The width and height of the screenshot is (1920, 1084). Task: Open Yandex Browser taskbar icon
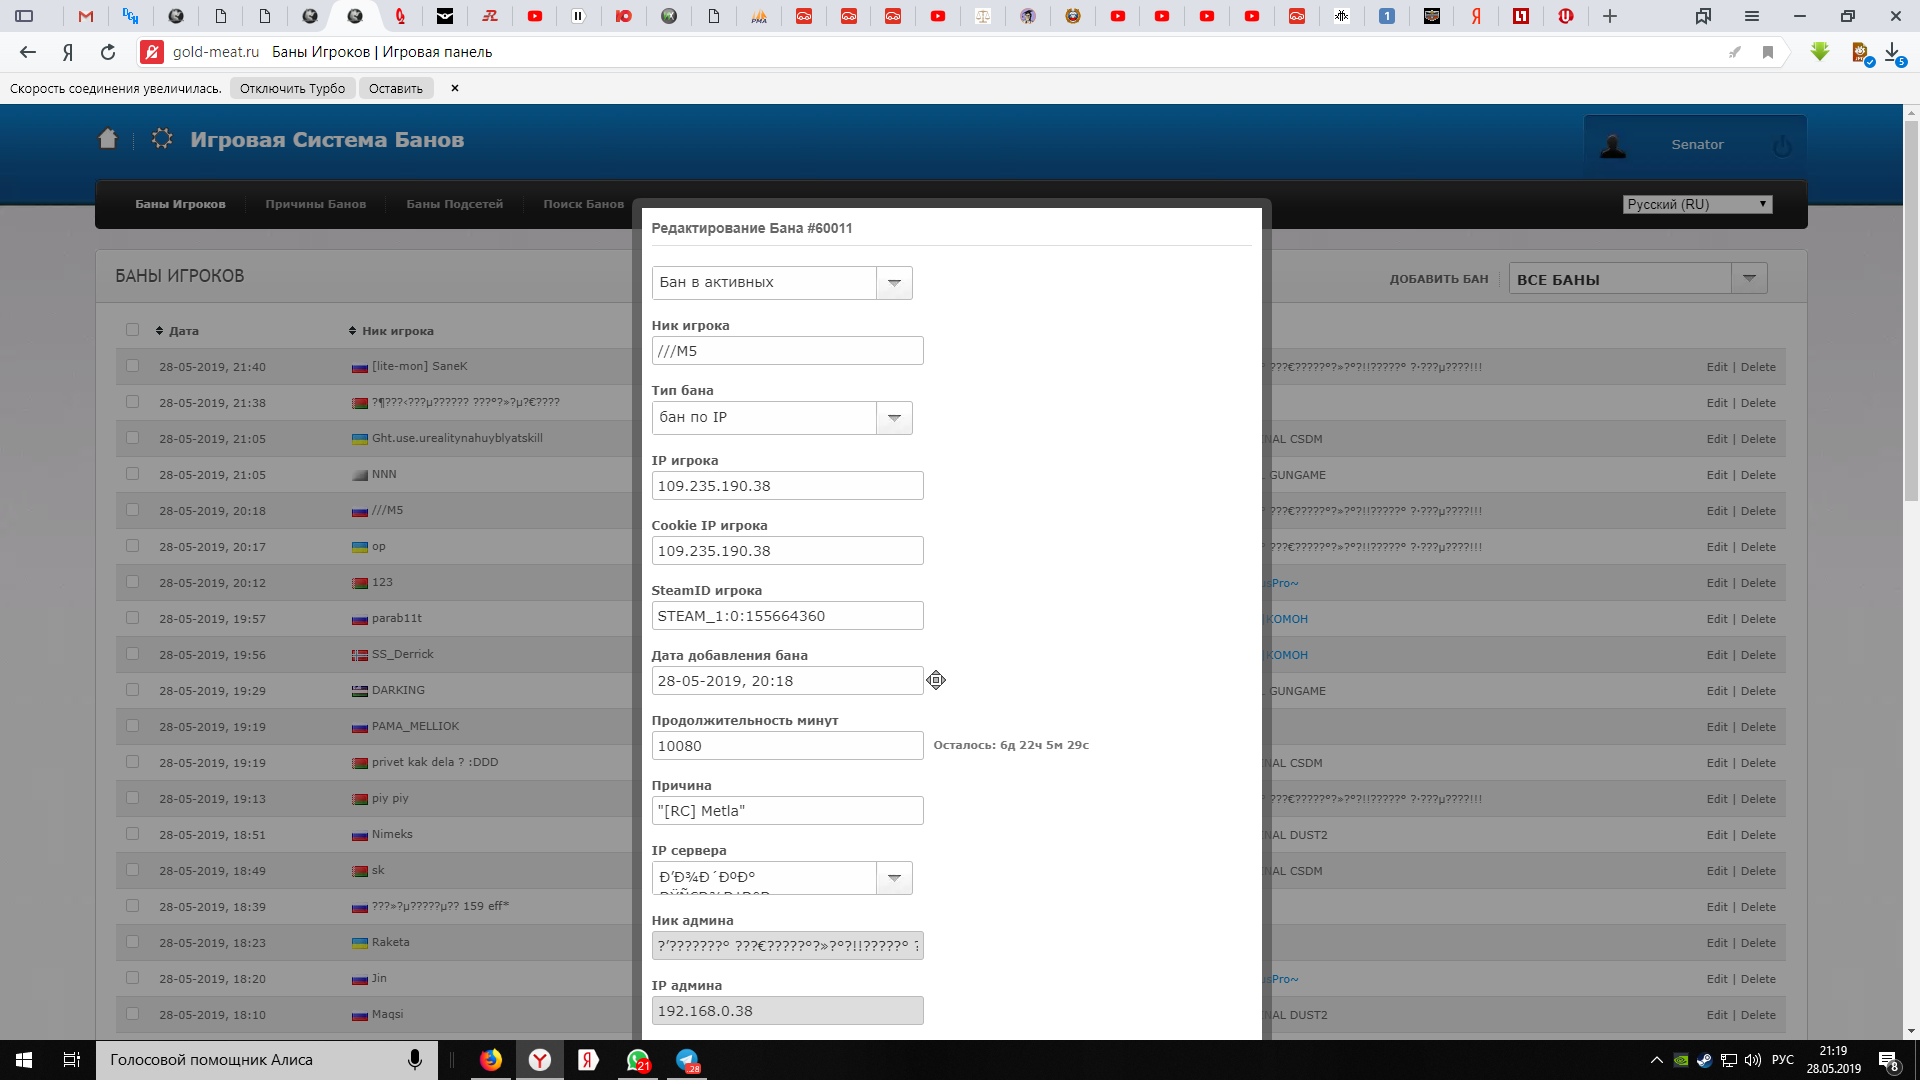click(x=539, y=1061)
